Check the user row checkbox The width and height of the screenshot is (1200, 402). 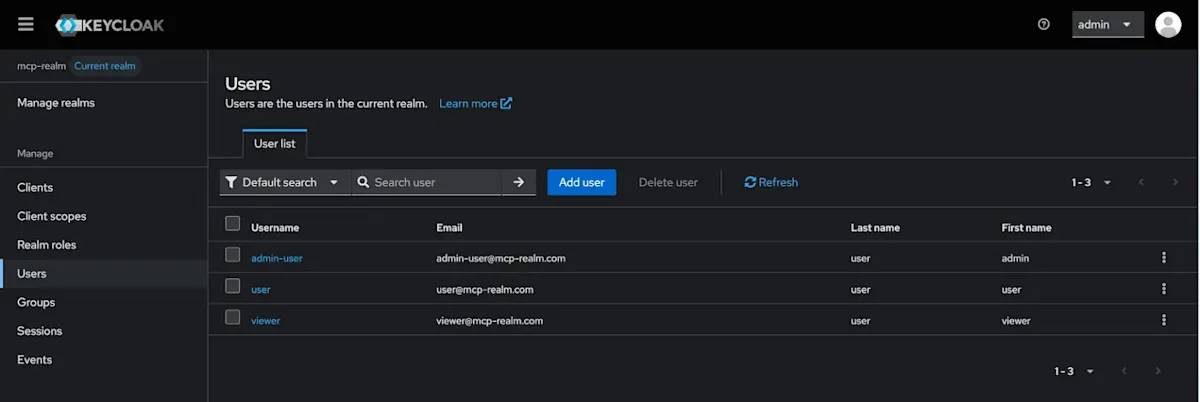tap(233, 286)
